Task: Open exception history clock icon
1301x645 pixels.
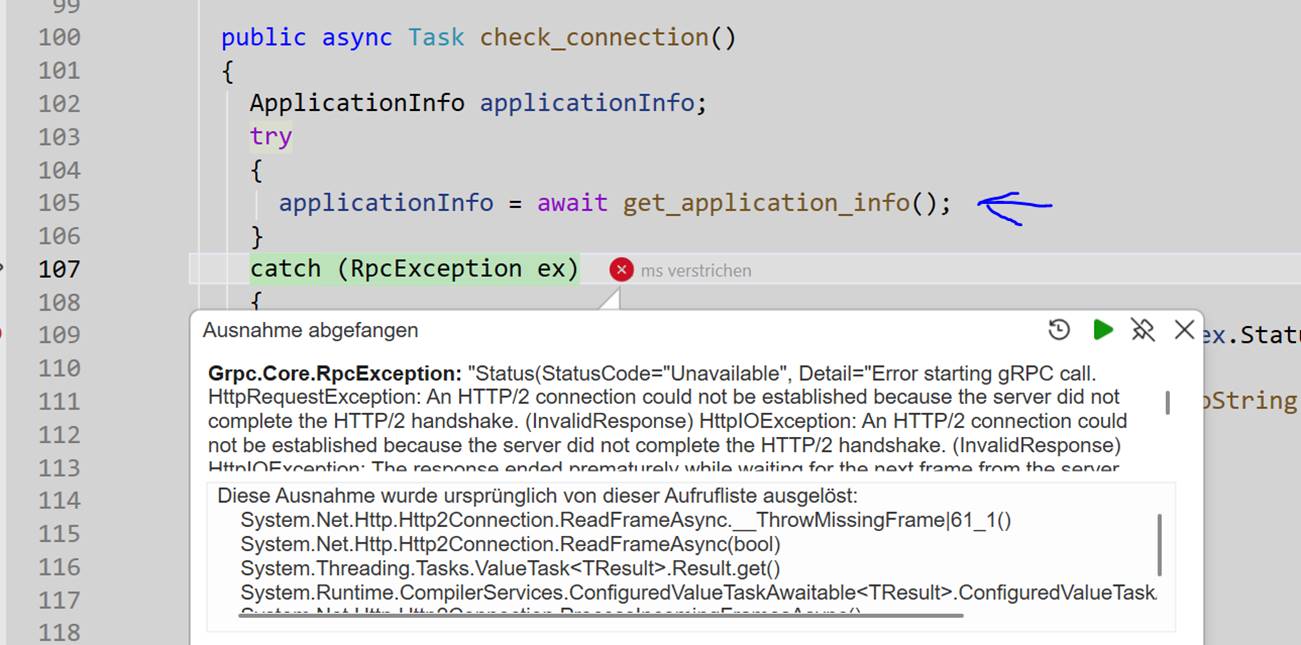Action: [x=1059, y=329]
